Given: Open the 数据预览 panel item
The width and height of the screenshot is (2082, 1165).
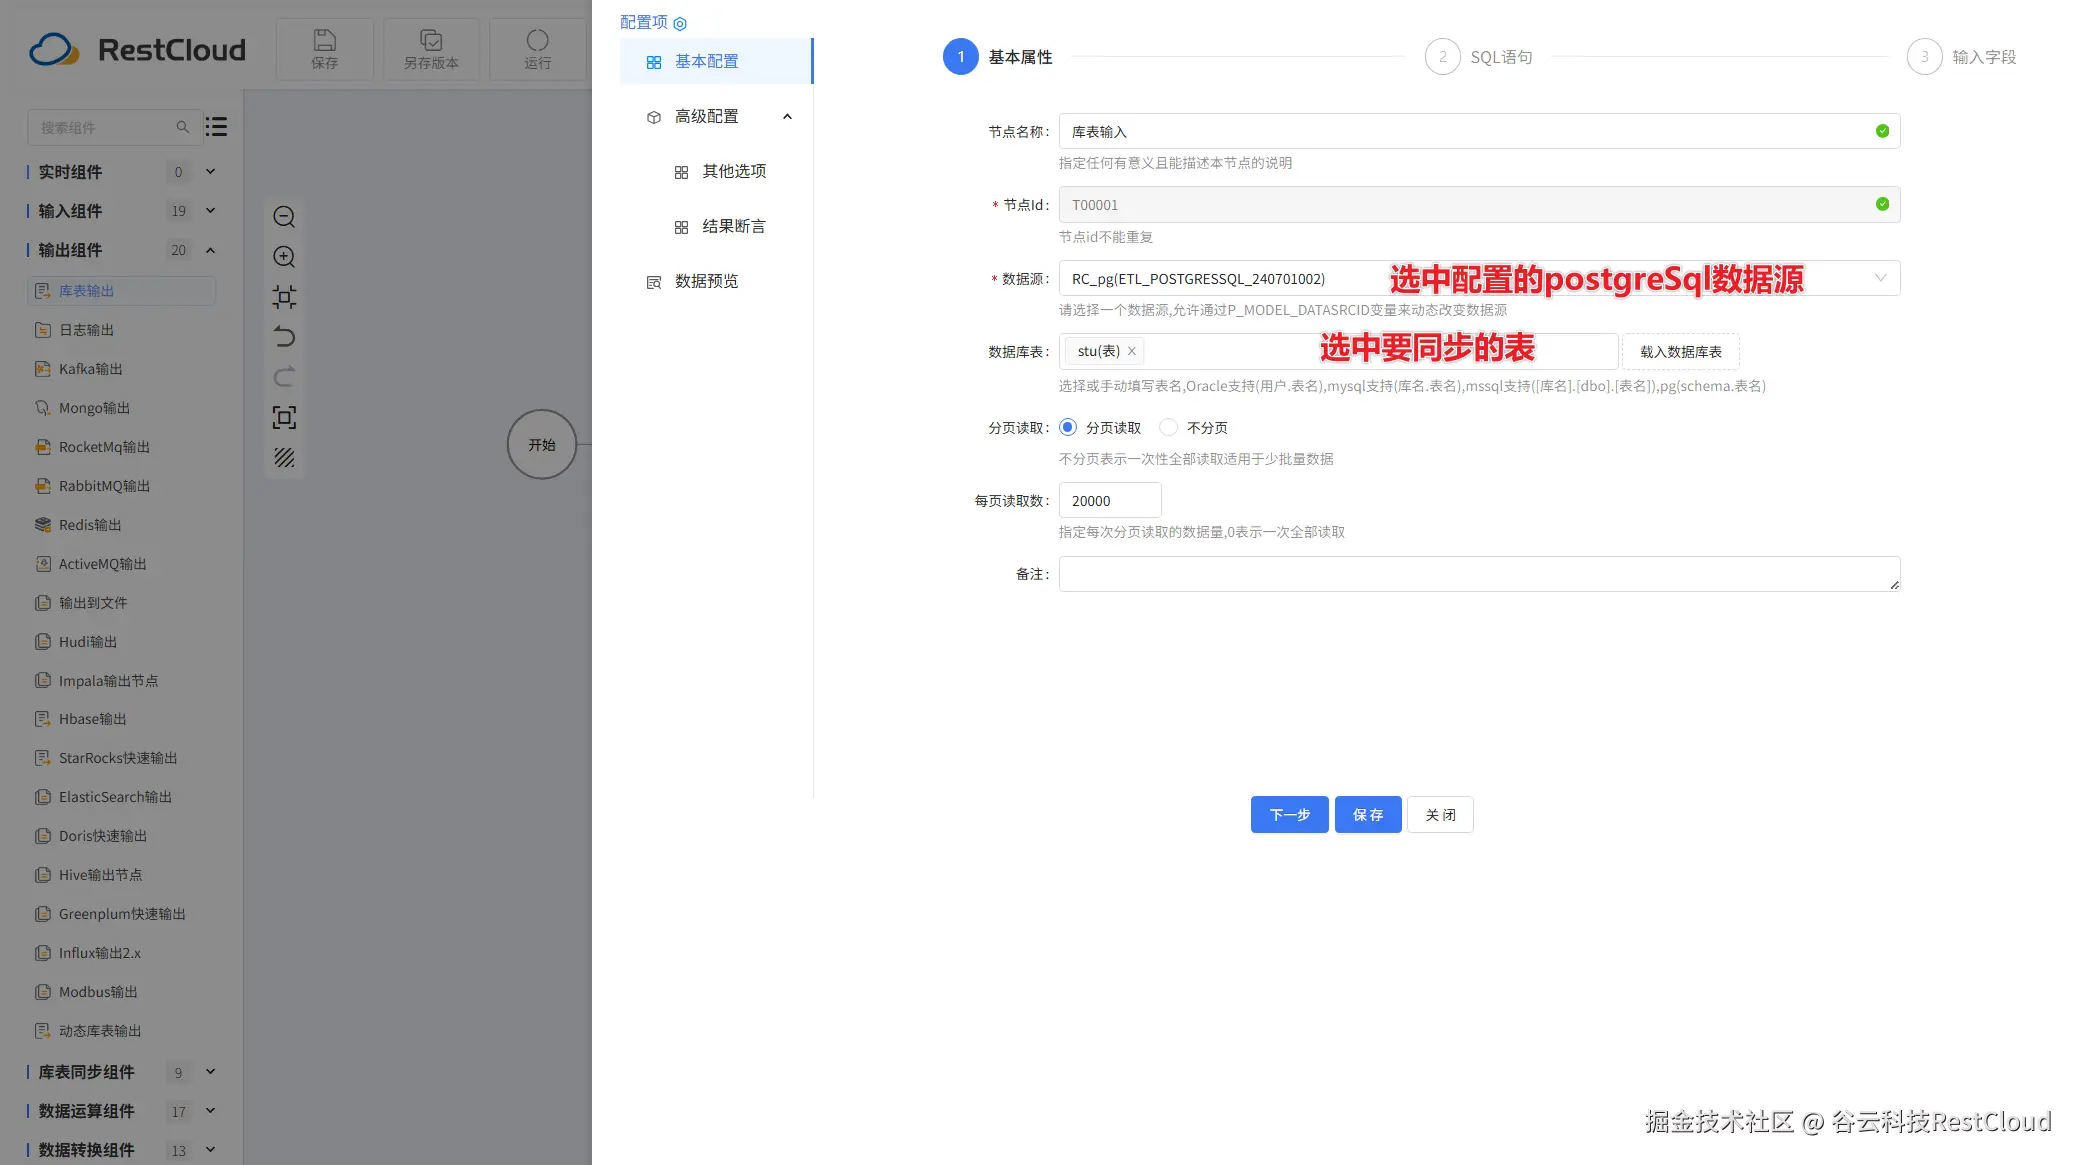Looking at the screenshot, I should point(707,281).
